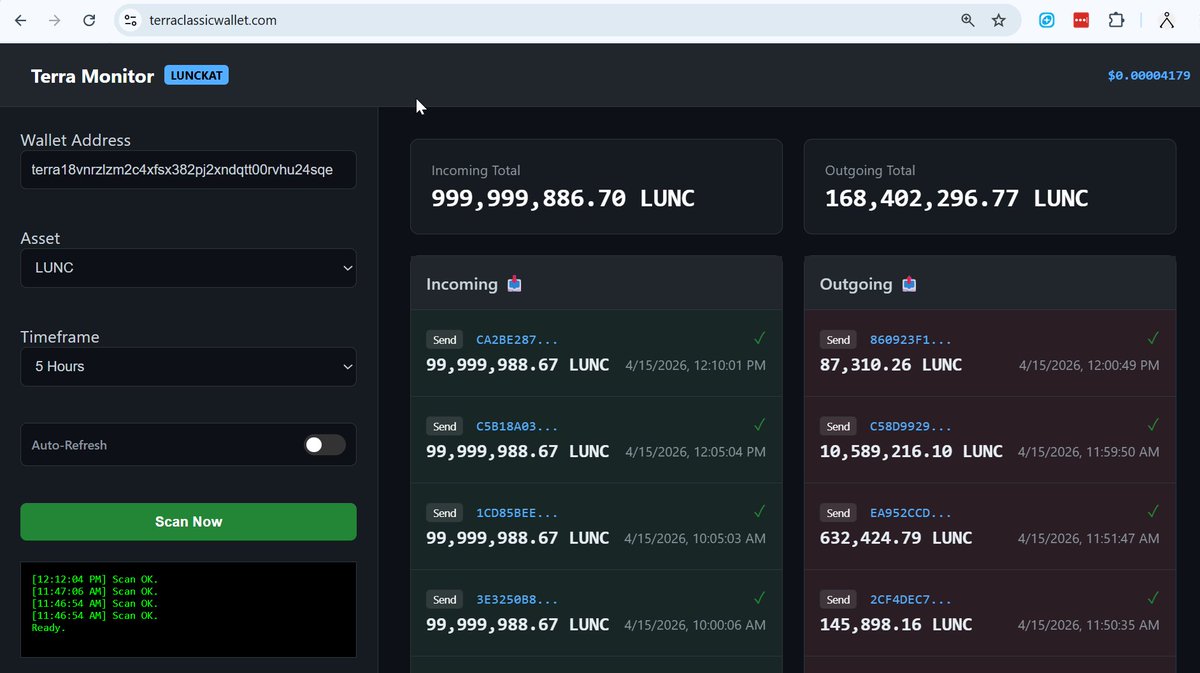Click the Incoming section heading
The height and width of the screenshot is (673, 1200).
pos(462,284)
